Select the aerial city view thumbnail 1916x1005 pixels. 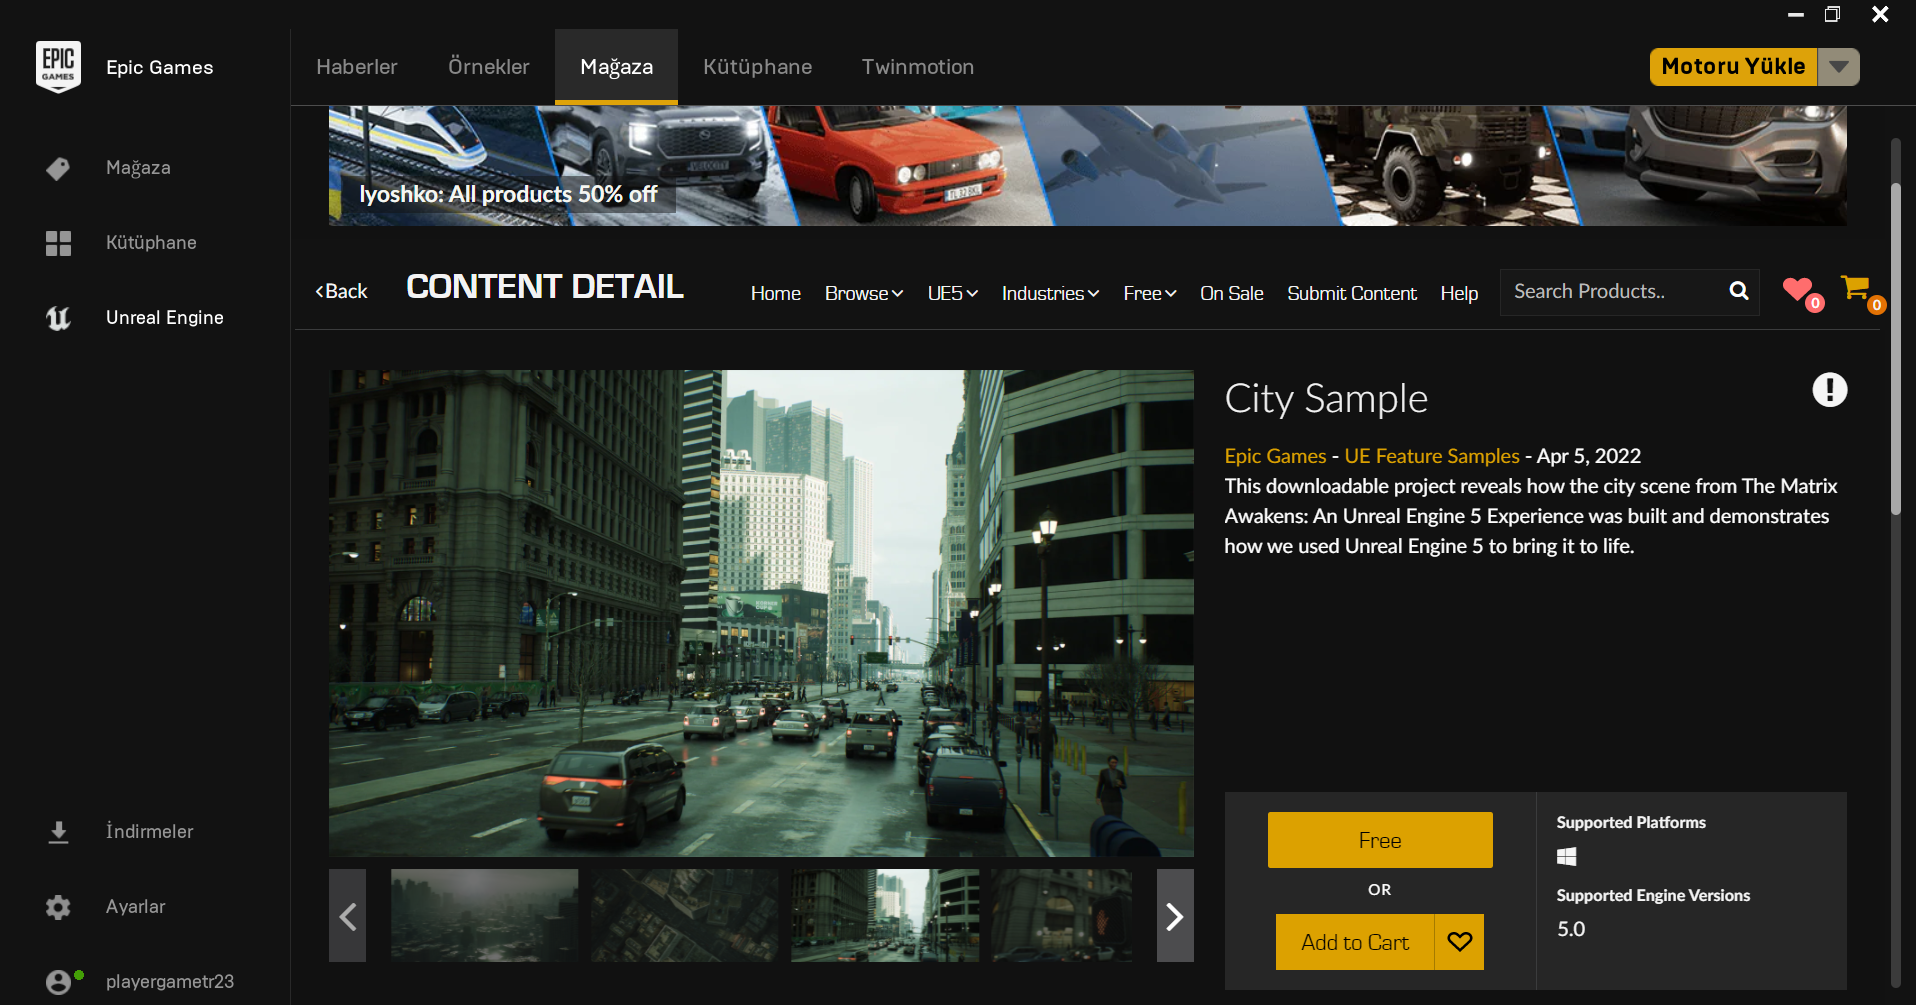pos(685,915)
